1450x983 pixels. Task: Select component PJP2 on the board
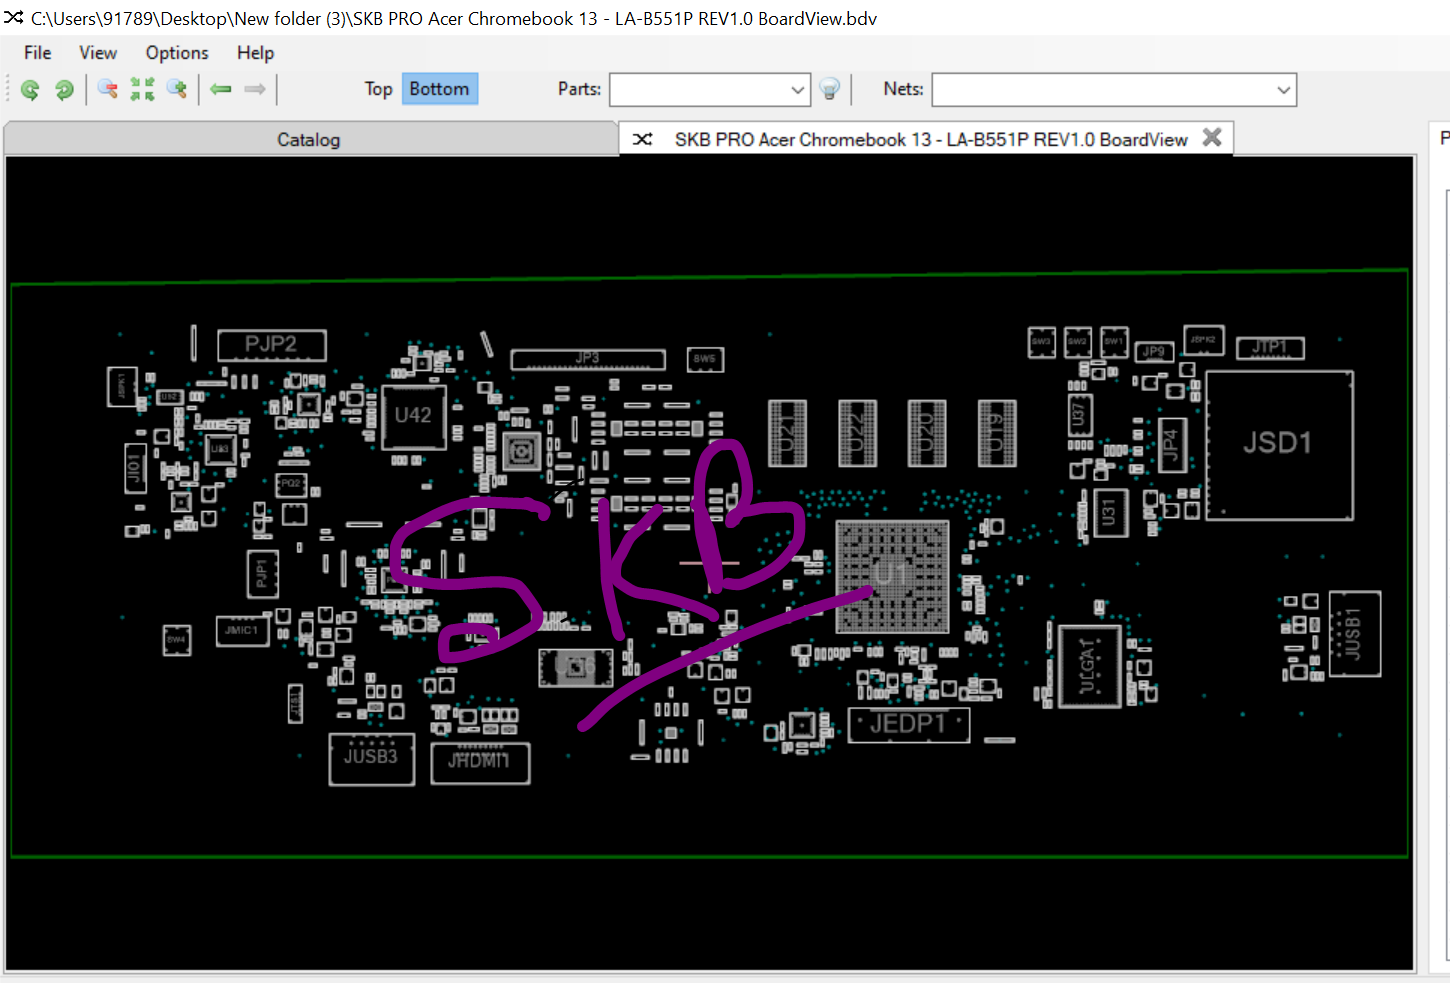click(x=272, y=345)
